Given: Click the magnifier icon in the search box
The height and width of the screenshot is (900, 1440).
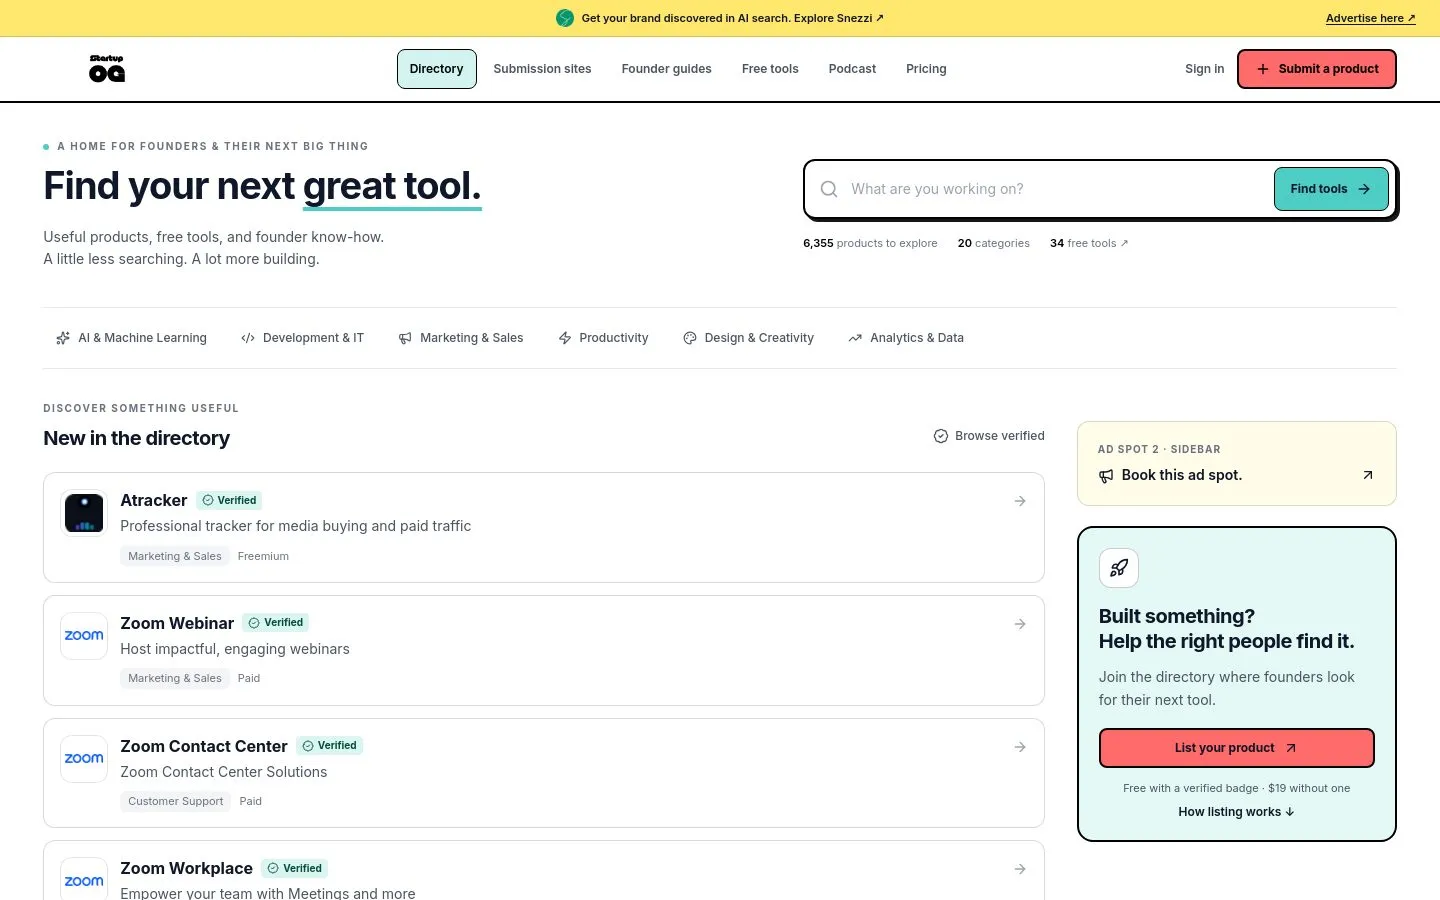Looking at the screenshot, I should point(829,189).
